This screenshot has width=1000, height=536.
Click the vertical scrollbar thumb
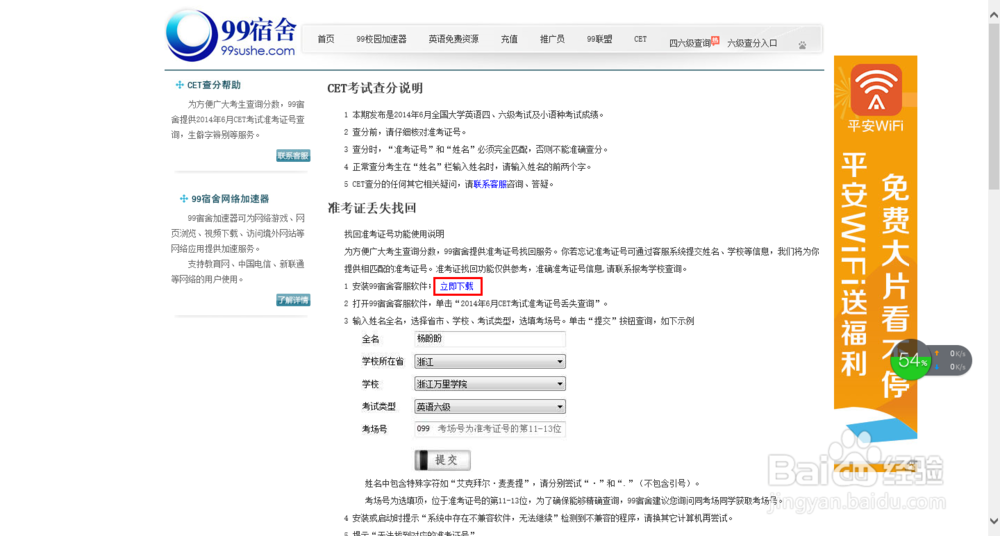(994, 107)
